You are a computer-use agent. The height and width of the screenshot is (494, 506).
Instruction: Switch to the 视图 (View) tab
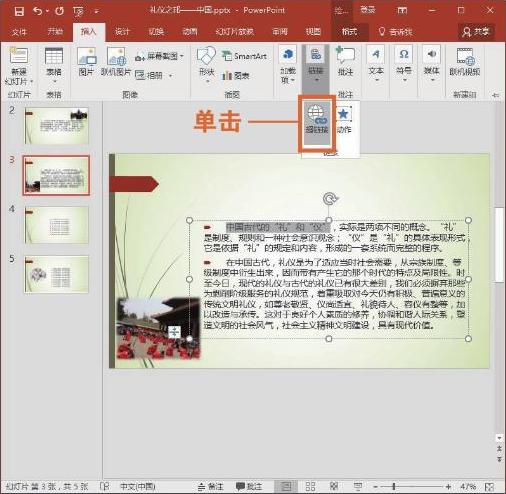313,32
